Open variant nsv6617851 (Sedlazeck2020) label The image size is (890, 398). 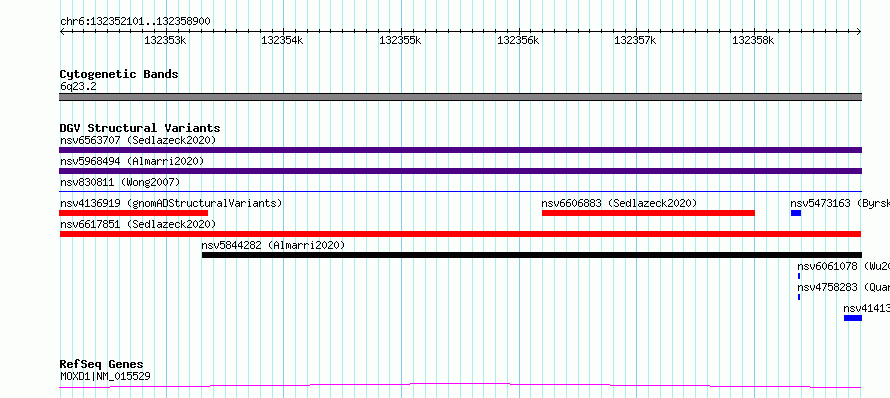[x=138, y=224]
